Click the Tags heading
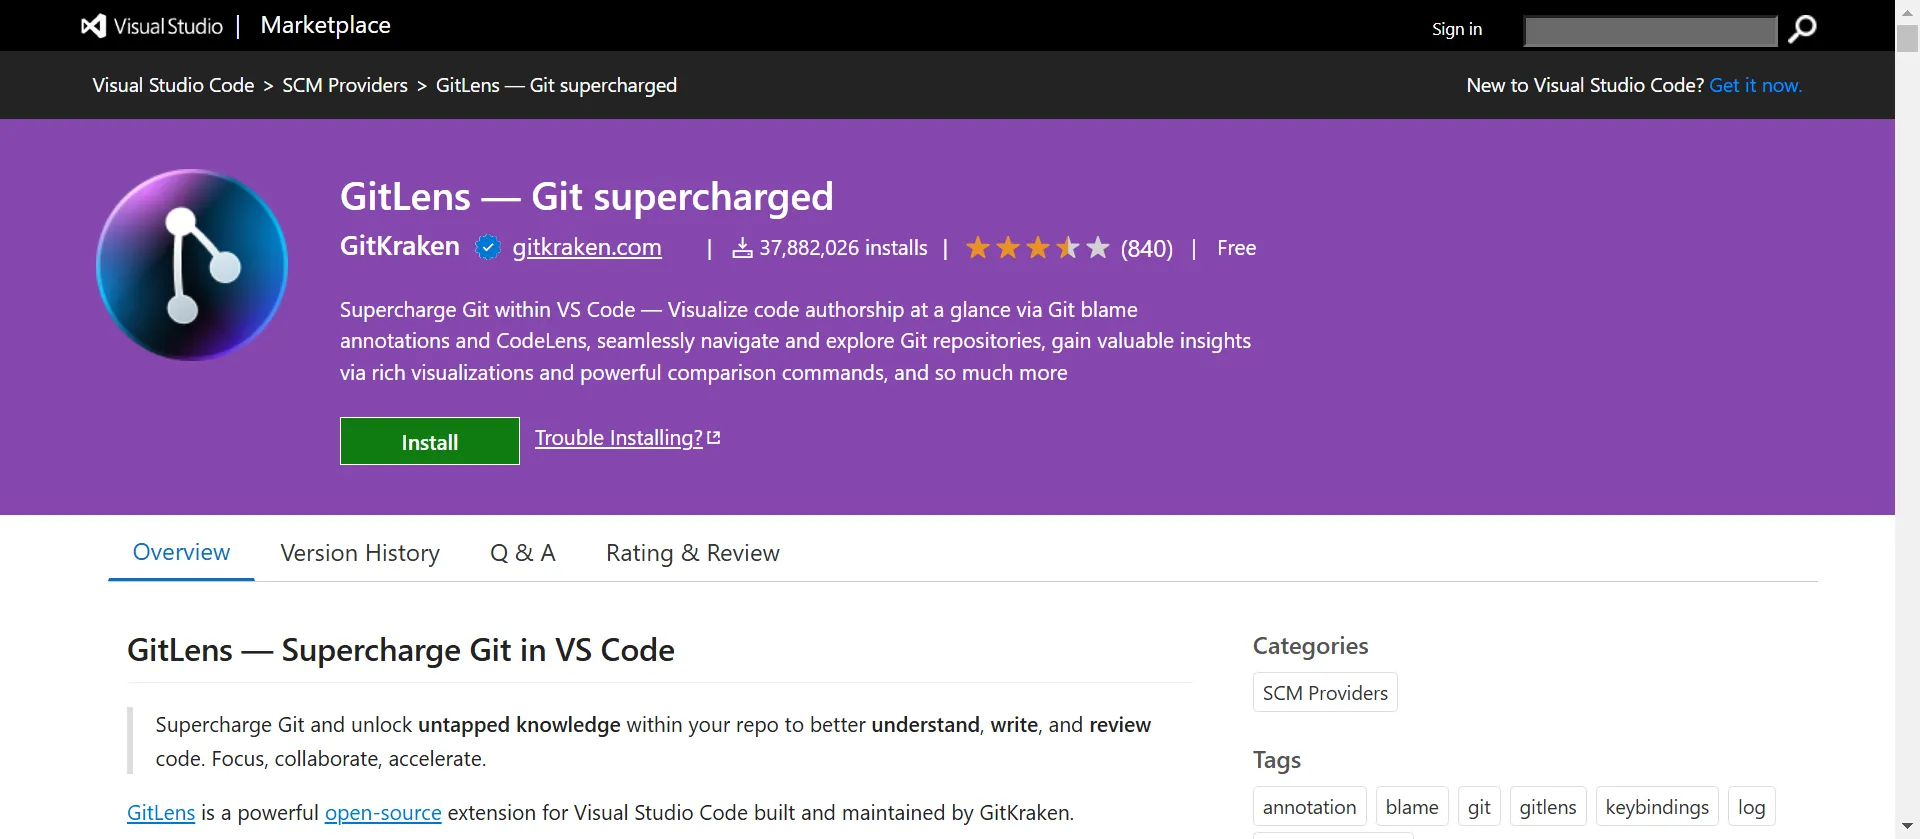The height and width of the screenshot is (839, 1920). point(1277,760)
